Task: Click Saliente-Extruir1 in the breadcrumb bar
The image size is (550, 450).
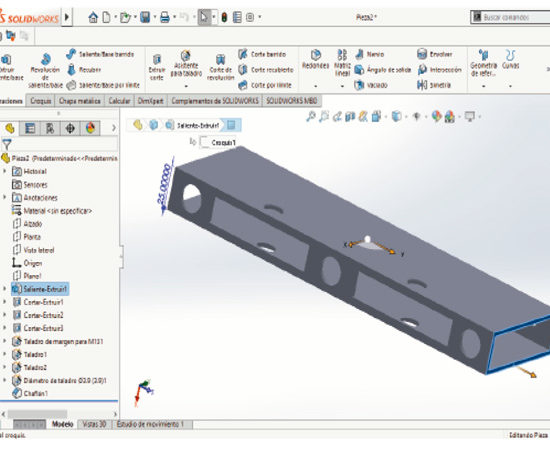Action: [198, 125]
